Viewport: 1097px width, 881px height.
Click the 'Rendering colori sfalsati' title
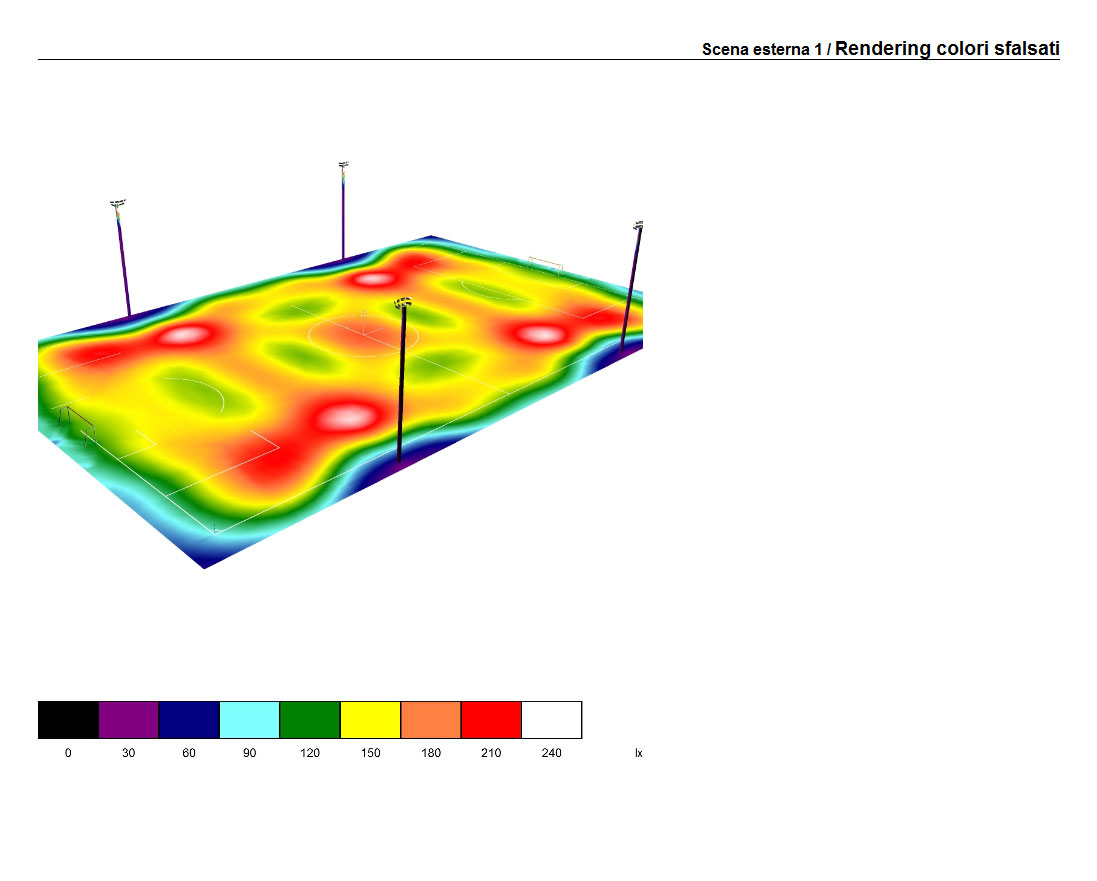pyautogui.click(x=947, y=48)
